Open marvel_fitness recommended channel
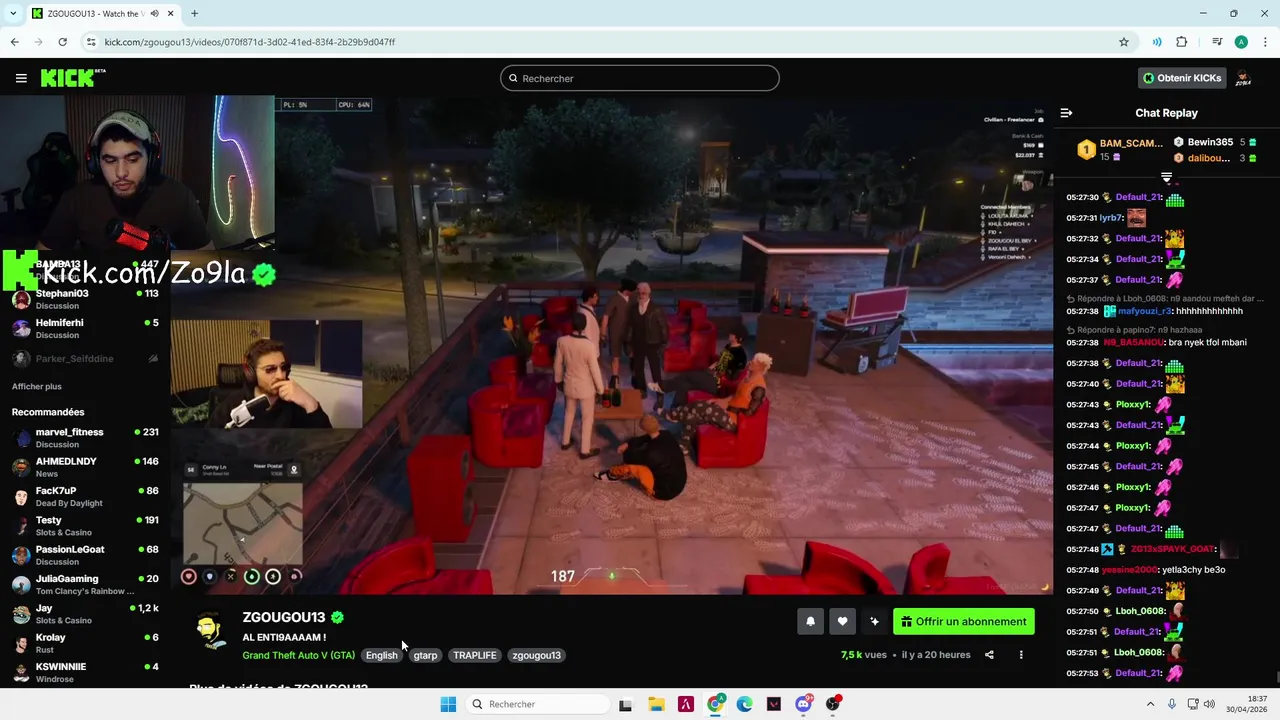 (x=85, y=437)
